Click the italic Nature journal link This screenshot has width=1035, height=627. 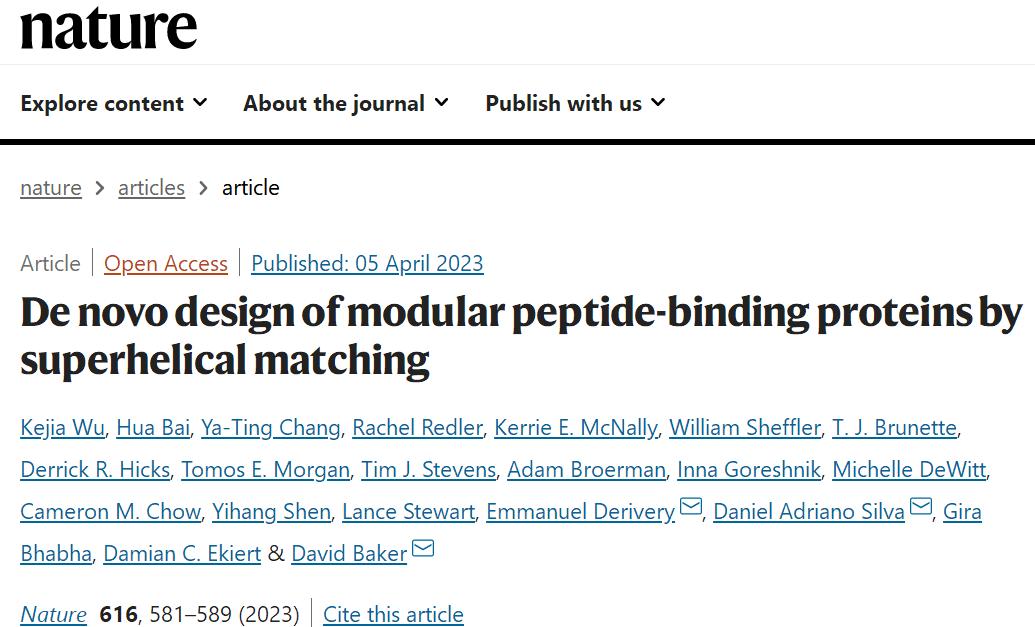click(x=54, y=614)
